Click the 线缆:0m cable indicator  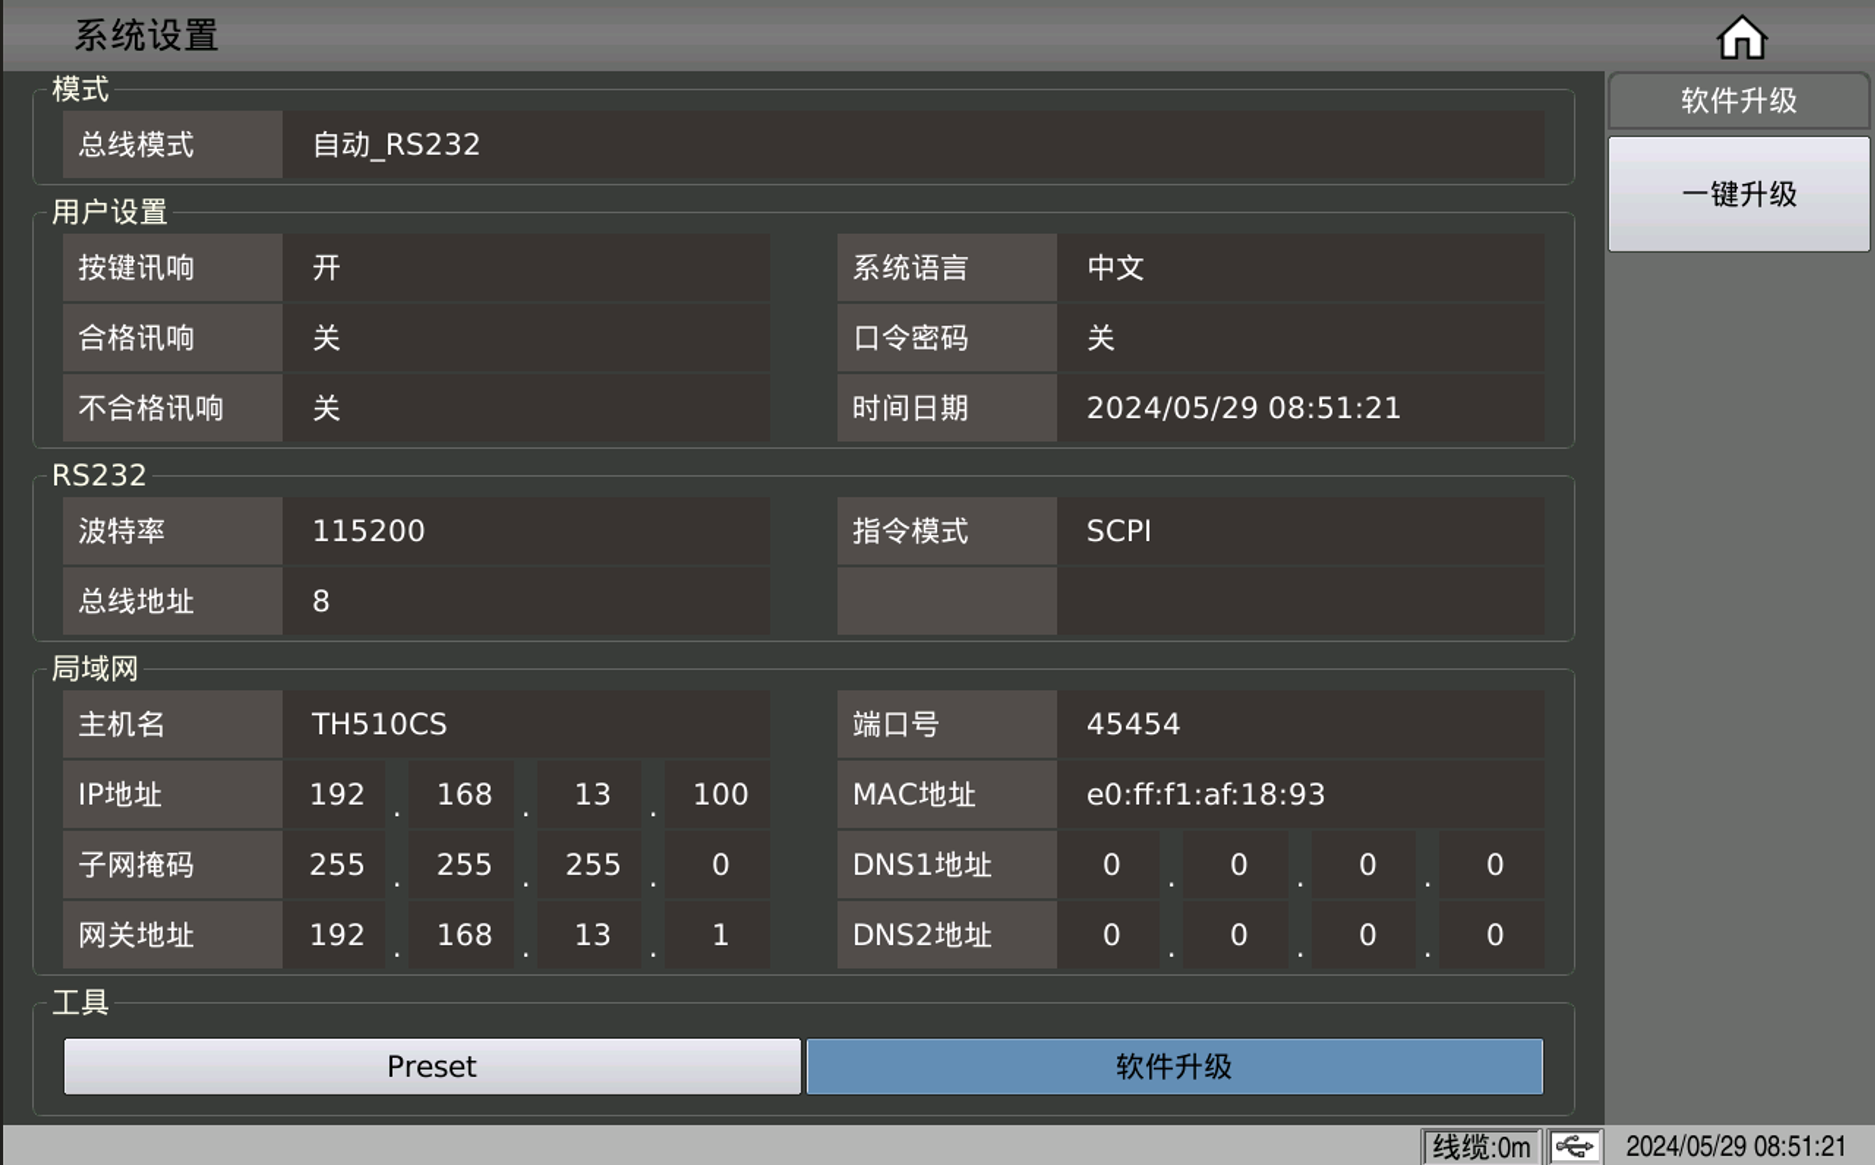tap(1479, 1146)
